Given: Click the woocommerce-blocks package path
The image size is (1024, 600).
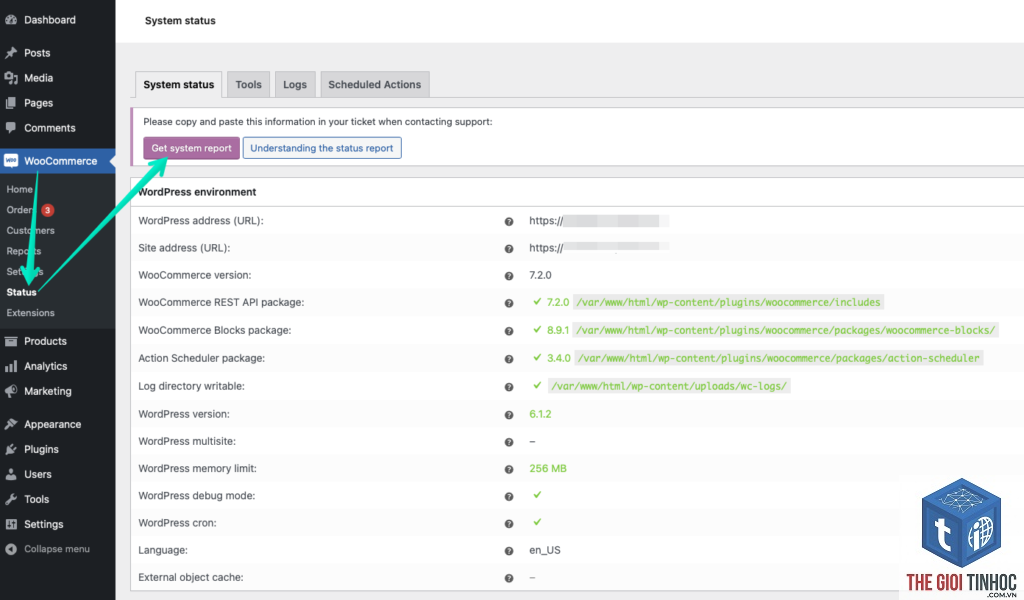Looking at the screenshot, I should (786, 330).
